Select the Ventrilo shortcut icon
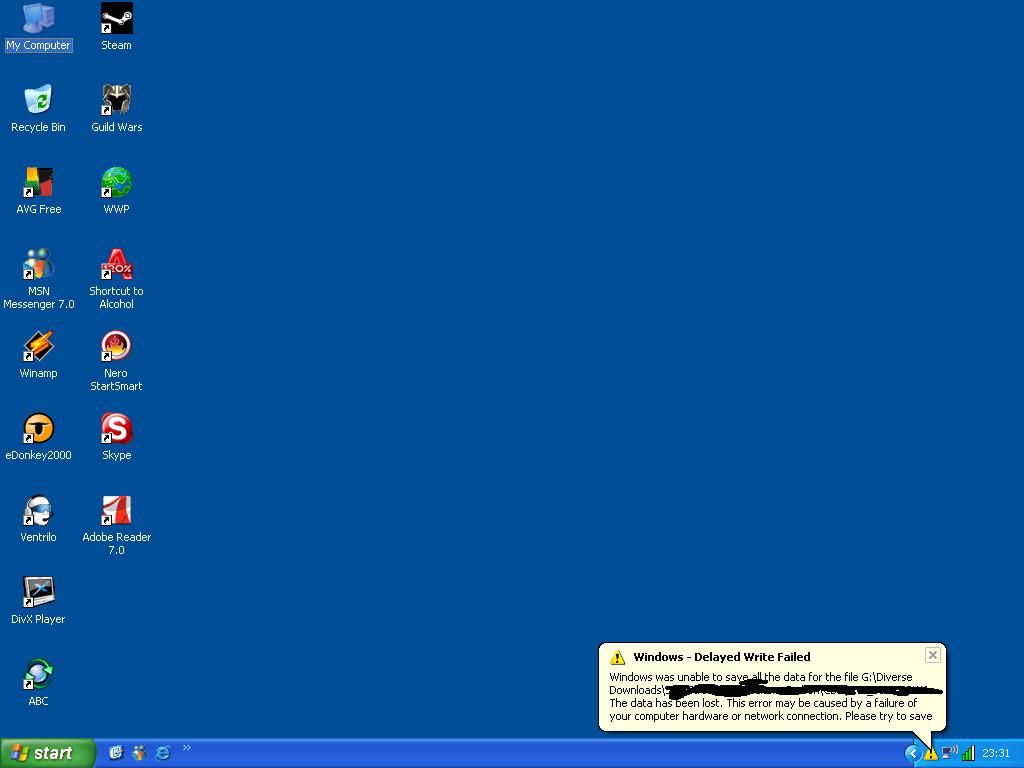 click(39, 519)
